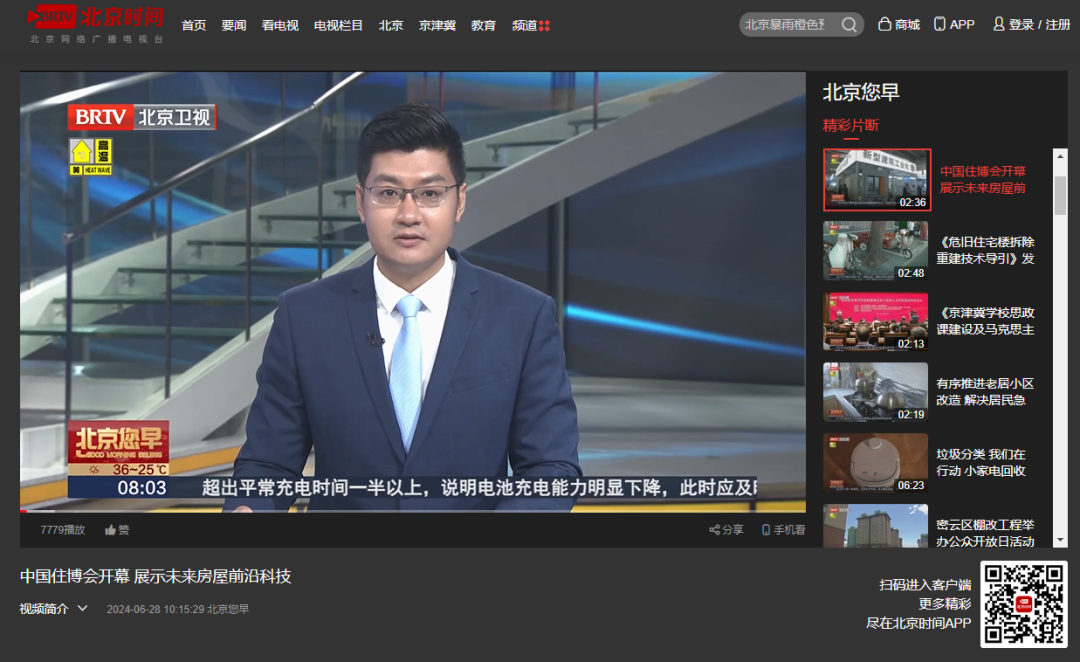Screen dimensions: 1080x662
Task: Click 登录/注册 to sign in
Action: (1030, 24)
